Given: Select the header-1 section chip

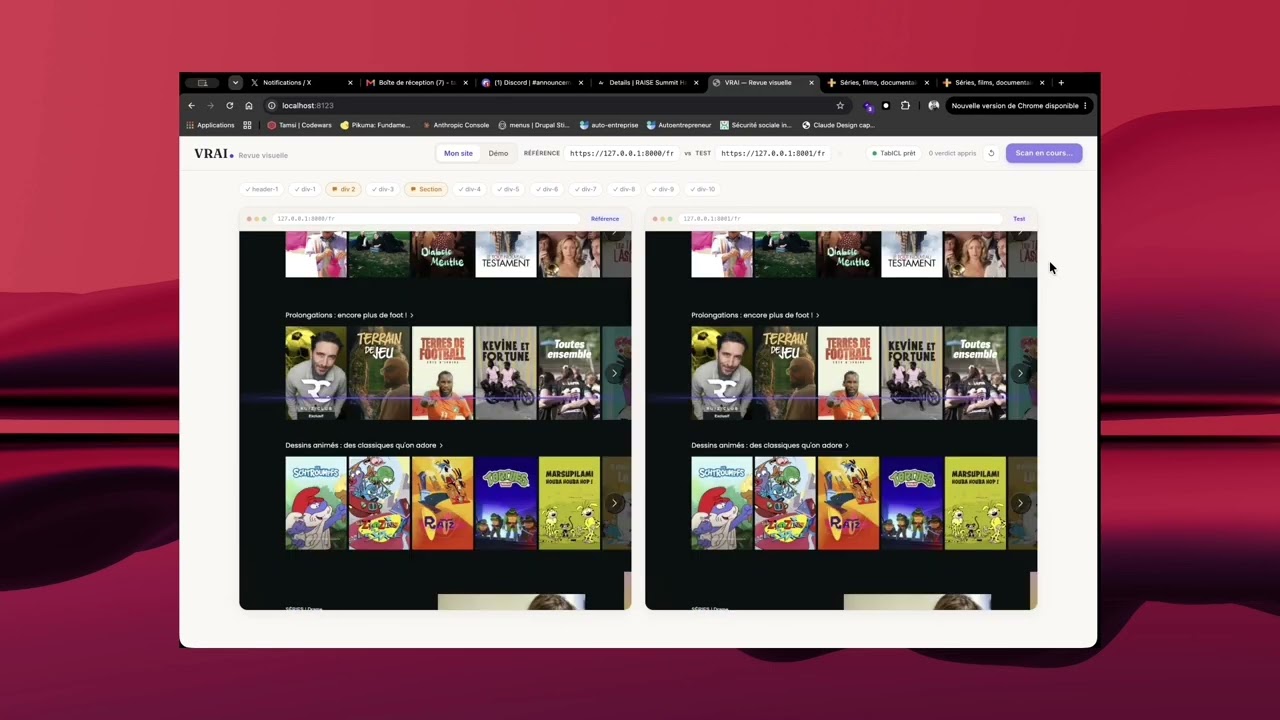Looking at the screenshot, I should (262, 189).
